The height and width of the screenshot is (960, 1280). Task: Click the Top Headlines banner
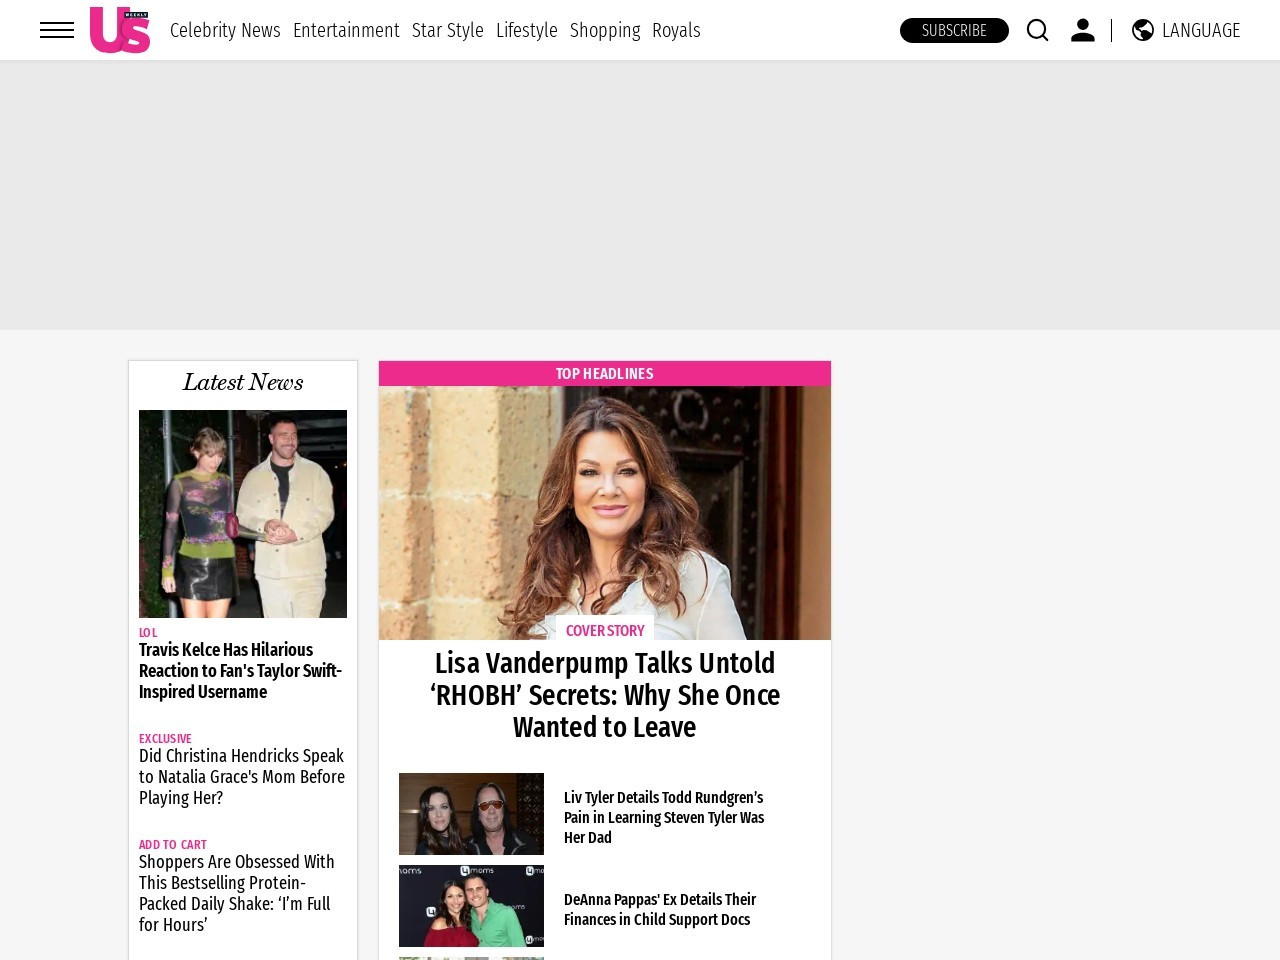605,373
